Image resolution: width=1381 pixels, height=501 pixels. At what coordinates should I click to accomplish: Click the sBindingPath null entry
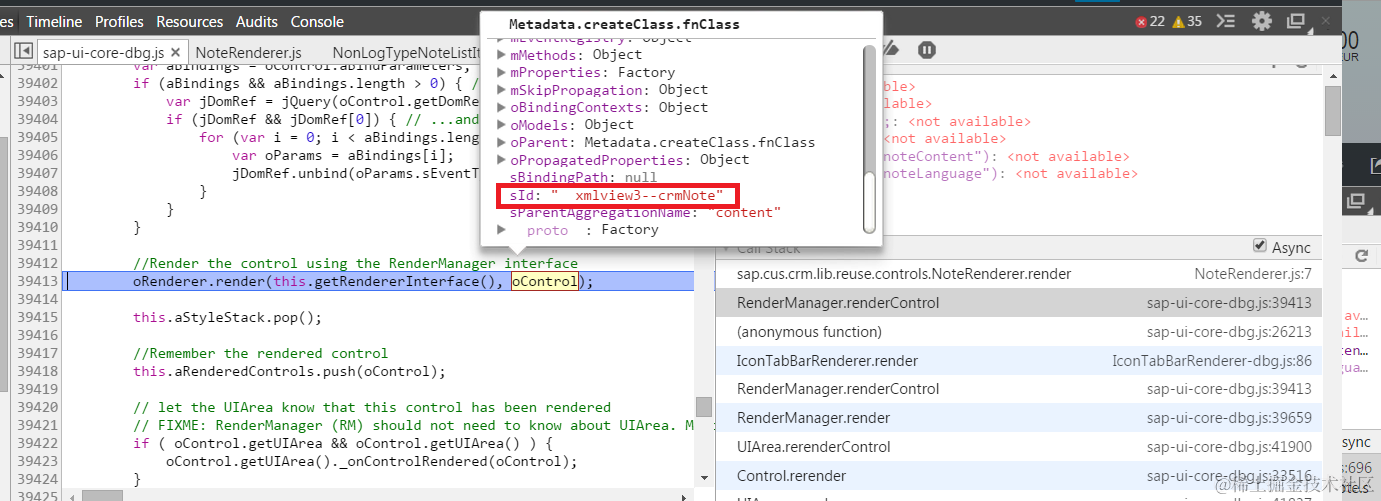[x=584, y=177]
